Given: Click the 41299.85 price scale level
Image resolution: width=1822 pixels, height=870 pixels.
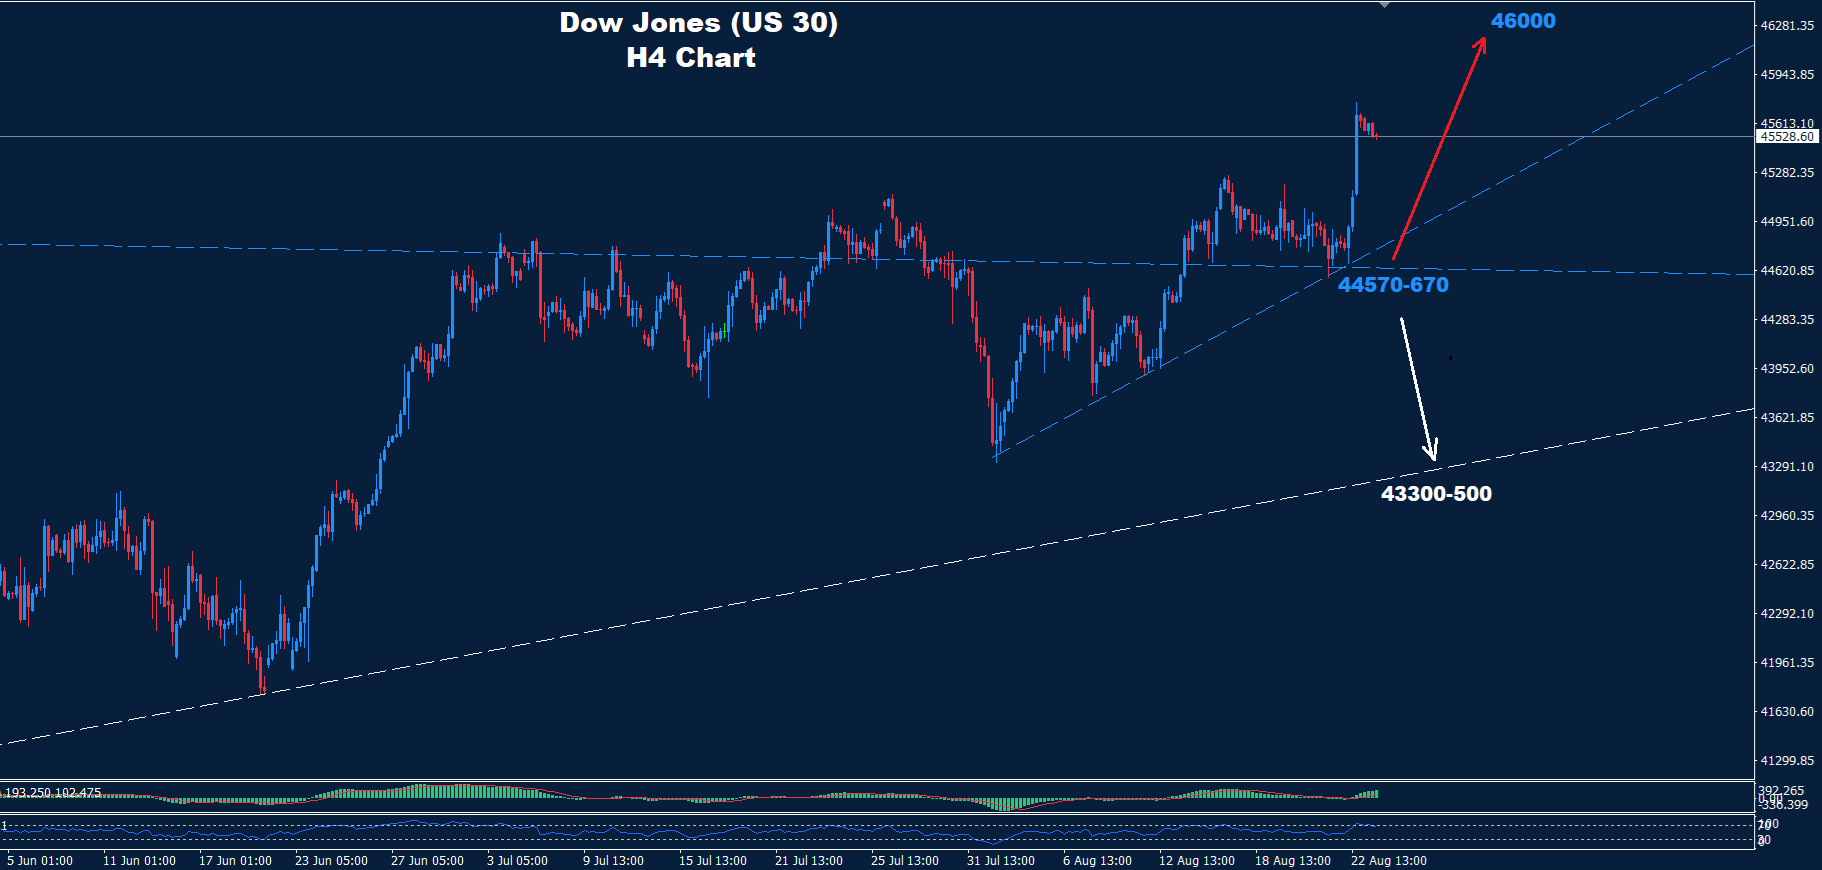Looking at the screenshot, I should 1787,761.
